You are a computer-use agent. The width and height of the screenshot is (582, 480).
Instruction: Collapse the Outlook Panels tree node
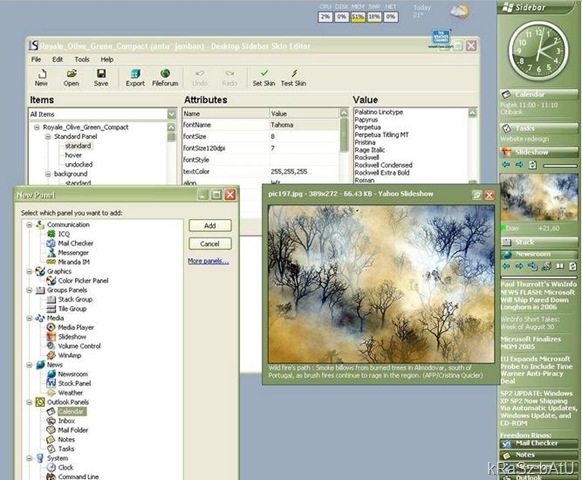coord(29,402)
